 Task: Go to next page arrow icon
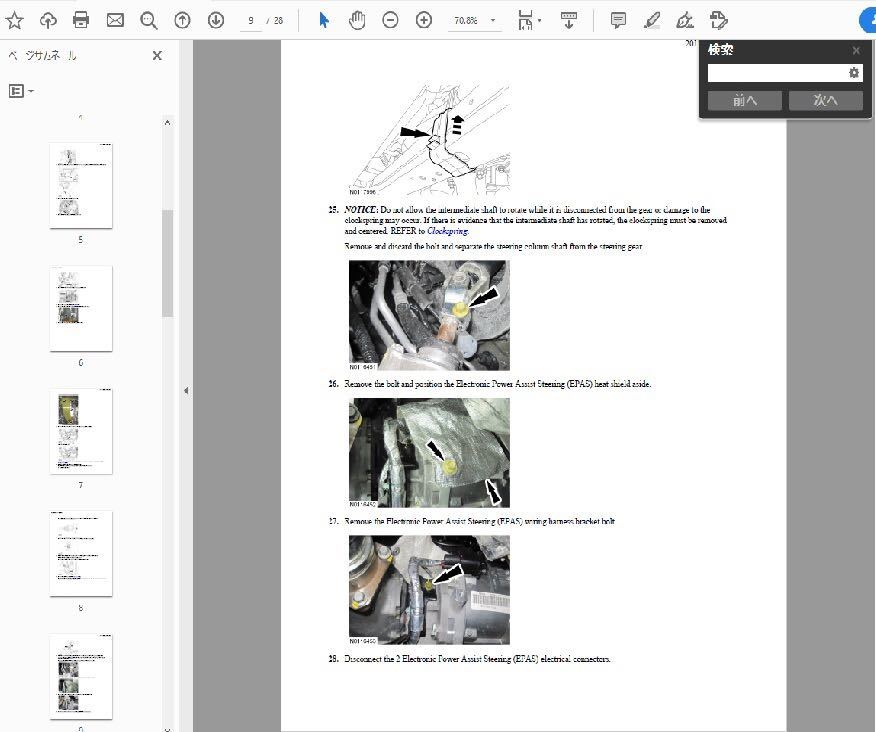(216, 21)
